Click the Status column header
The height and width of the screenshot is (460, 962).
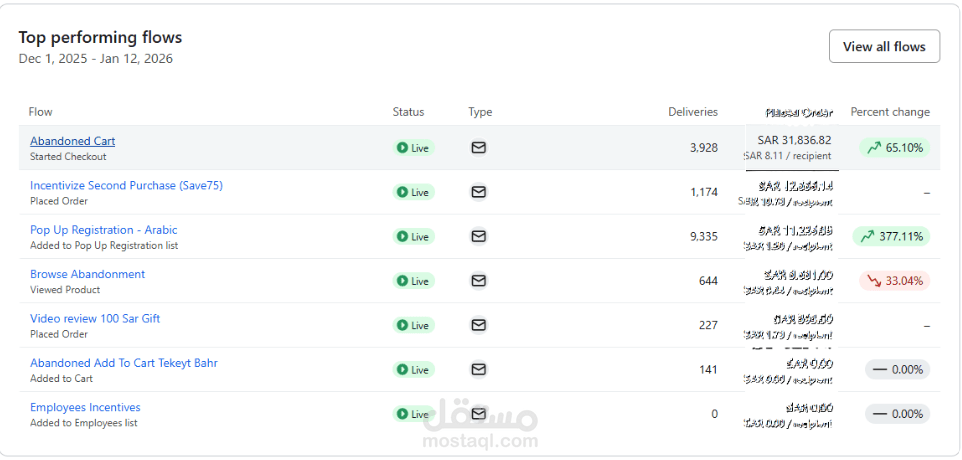(408, 112)
